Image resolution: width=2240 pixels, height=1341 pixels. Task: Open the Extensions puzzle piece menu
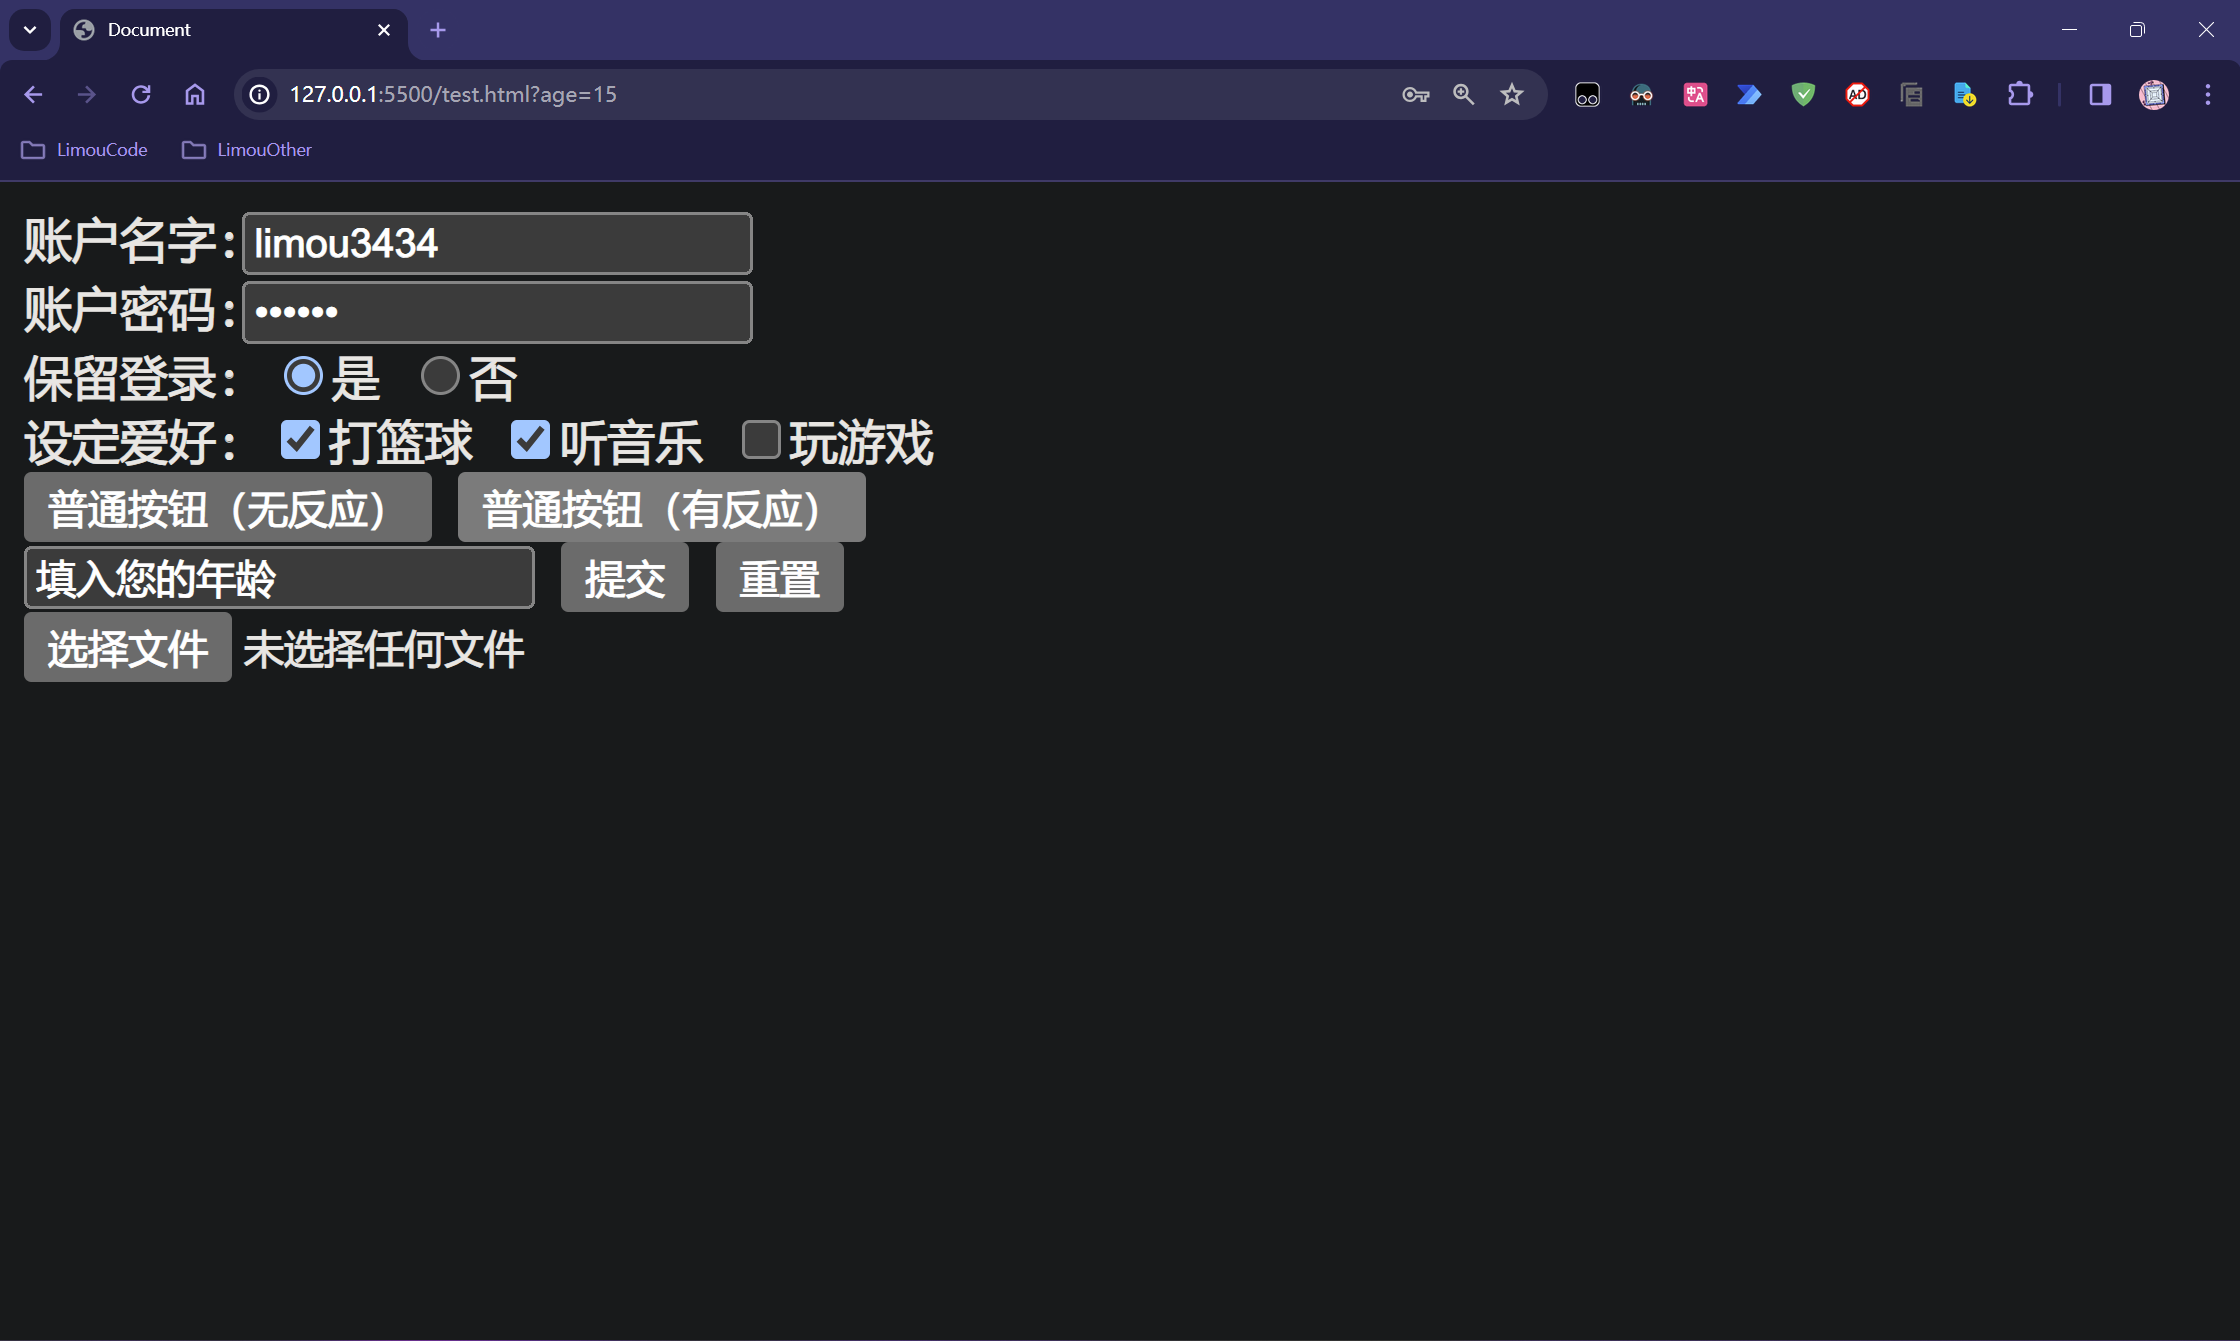[2019, 95]
